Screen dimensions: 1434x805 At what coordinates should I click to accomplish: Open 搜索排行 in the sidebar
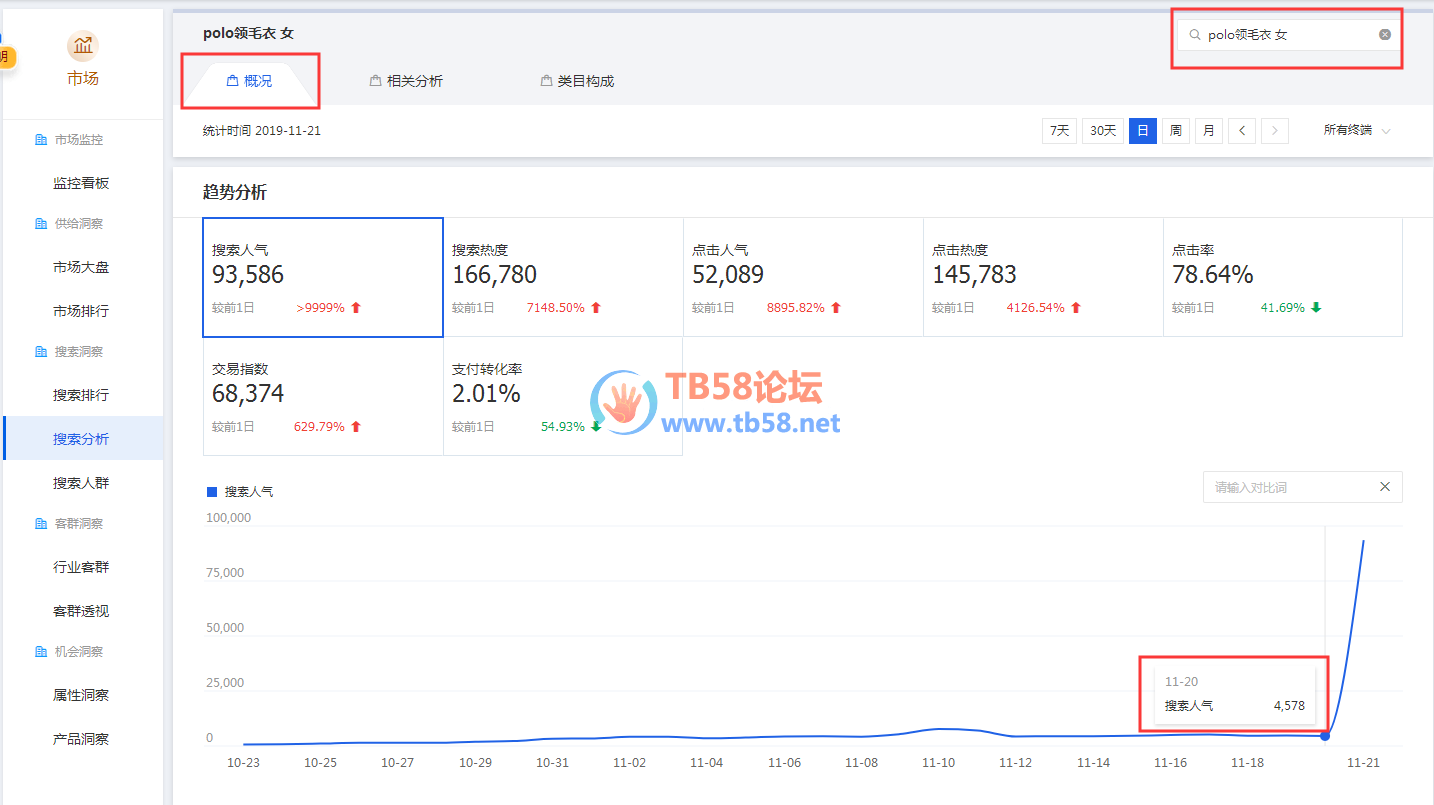tap(81, 395)
